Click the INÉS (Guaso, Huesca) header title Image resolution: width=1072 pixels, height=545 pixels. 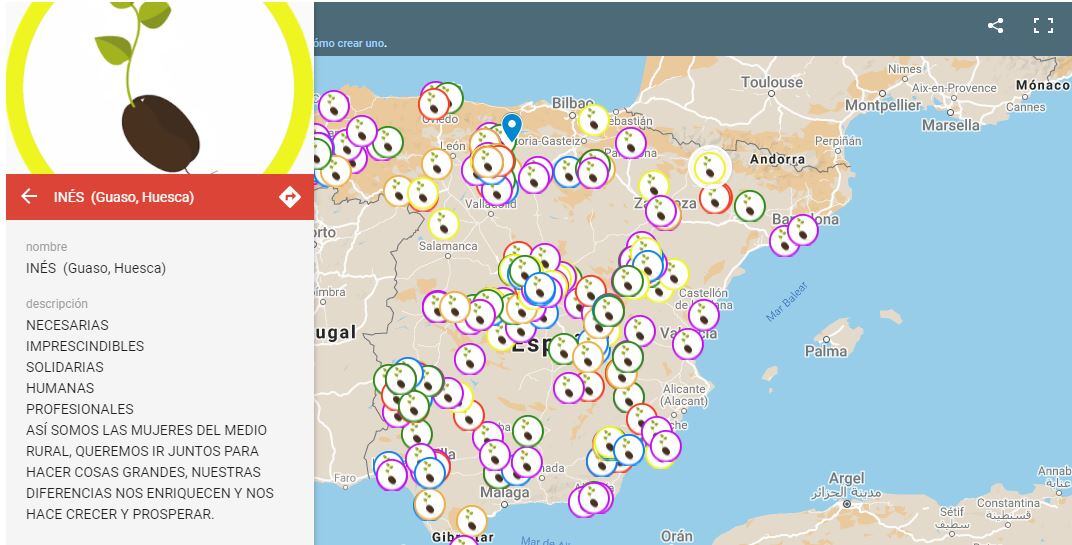coord(124,197)
